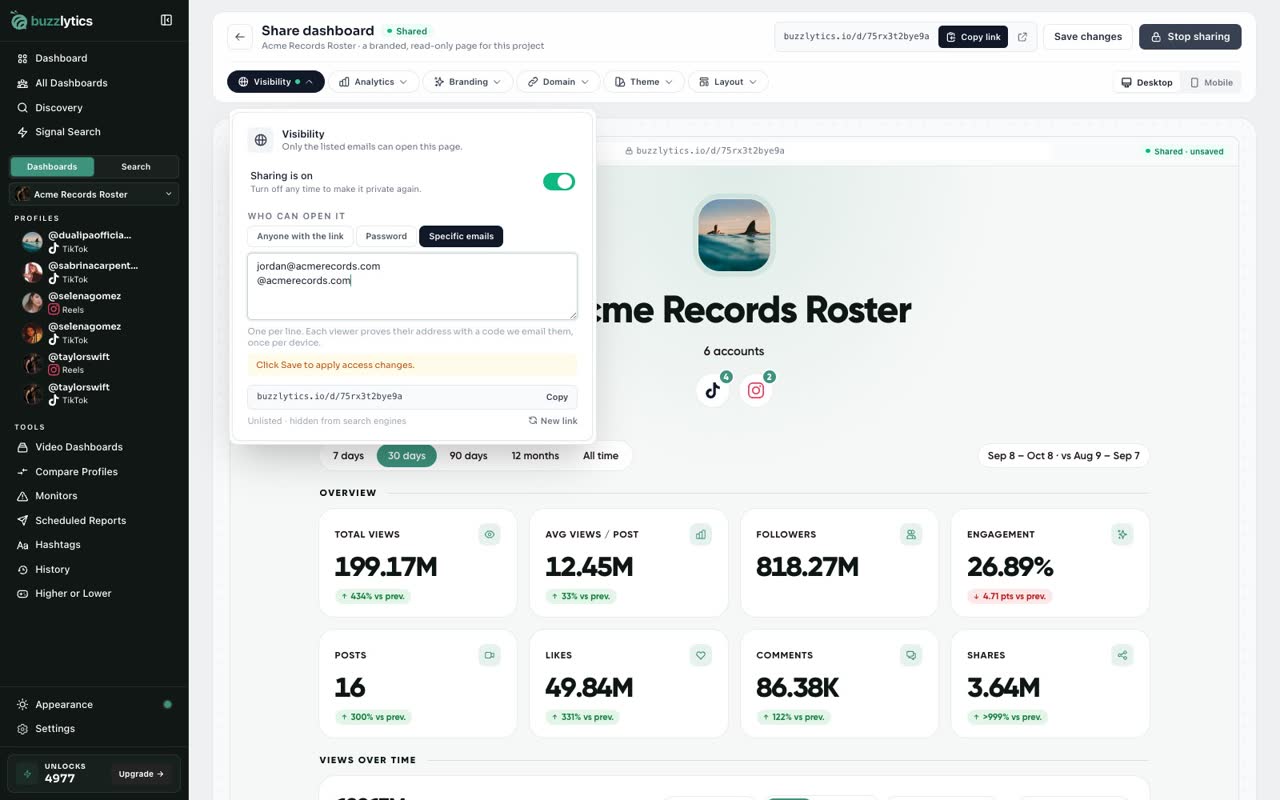
Task: Switch to the sidebar Search tab
Action: coord(136,167)
